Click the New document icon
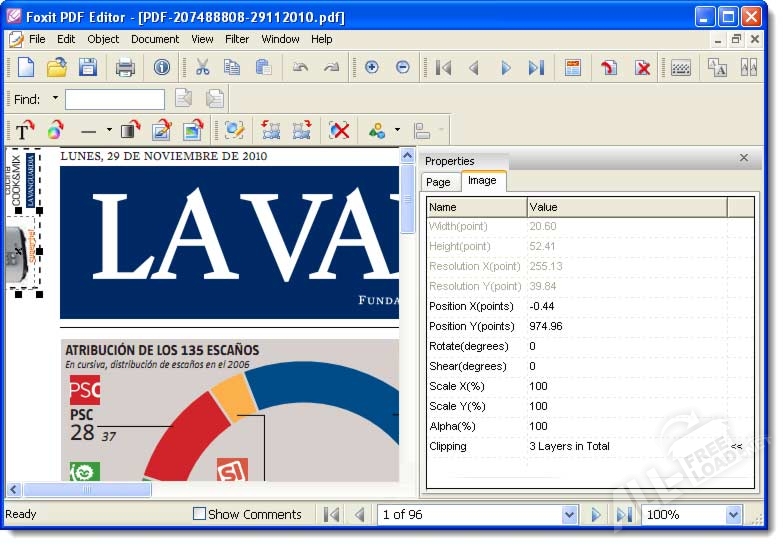783x545 pixels. (25, 67)
